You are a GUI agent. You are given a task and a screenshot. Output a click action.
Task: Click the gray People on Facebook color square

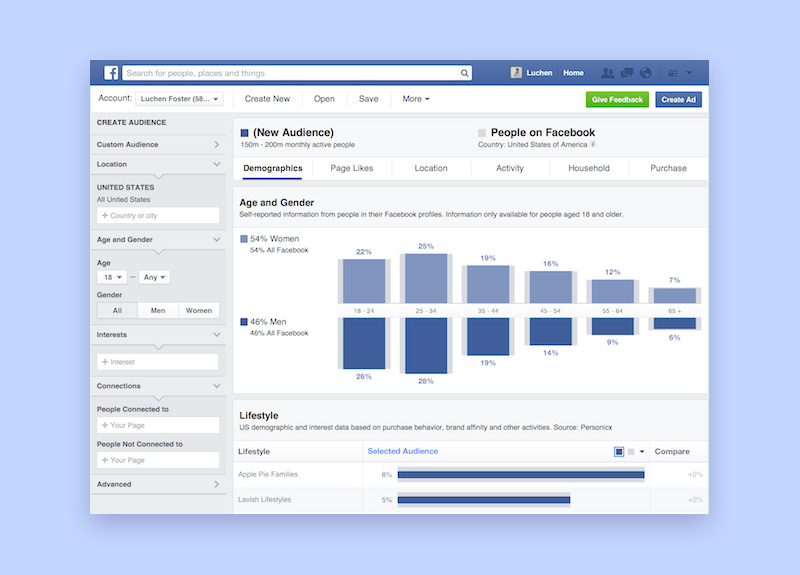[482, 133]
